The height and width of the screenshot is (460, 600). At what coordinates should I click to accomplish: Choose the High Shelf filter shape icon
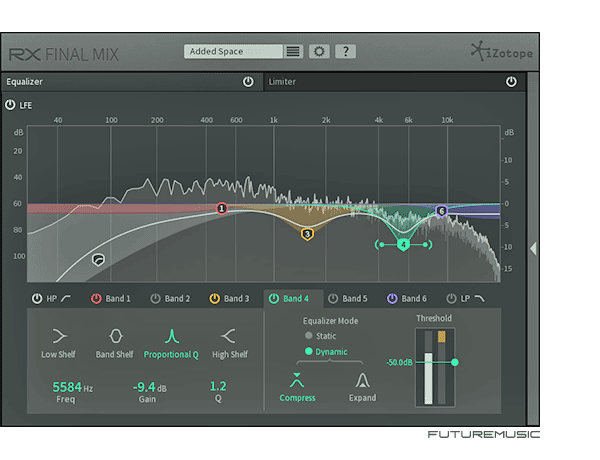[x=228, y=336]
